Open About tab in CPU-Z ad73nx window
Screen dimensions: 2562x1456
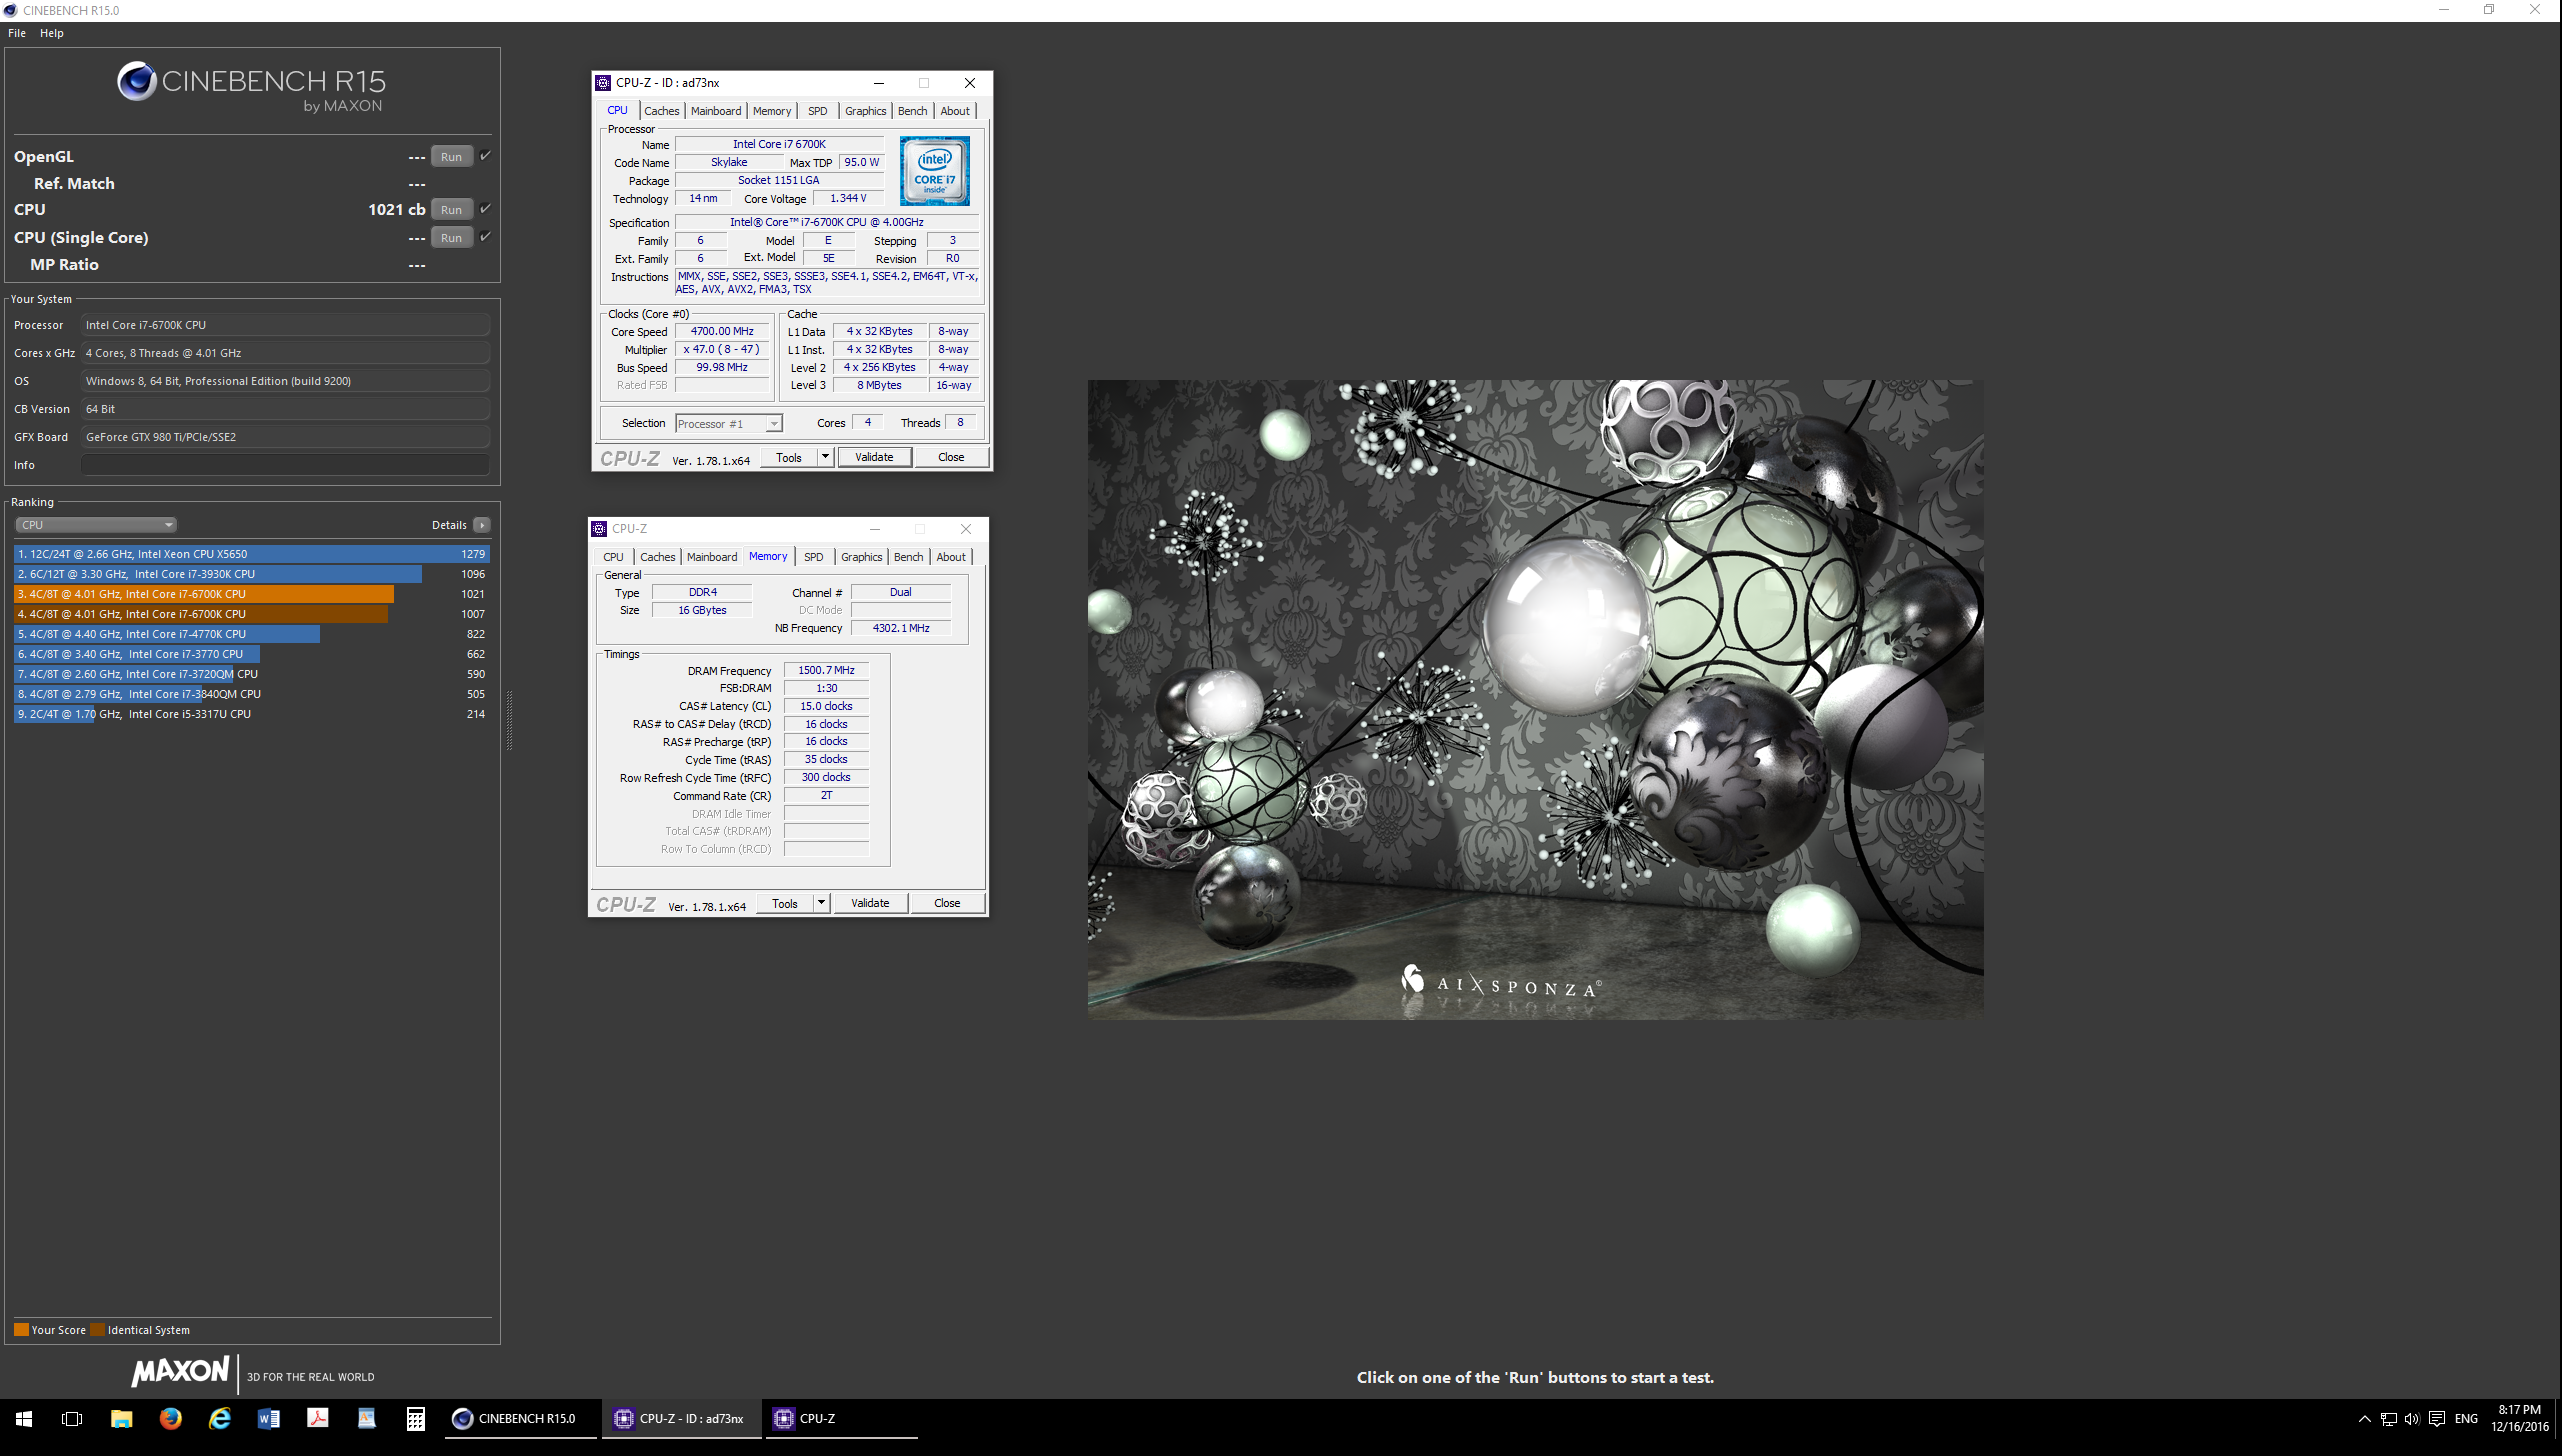pyautogui.click(x=955, y=111)
